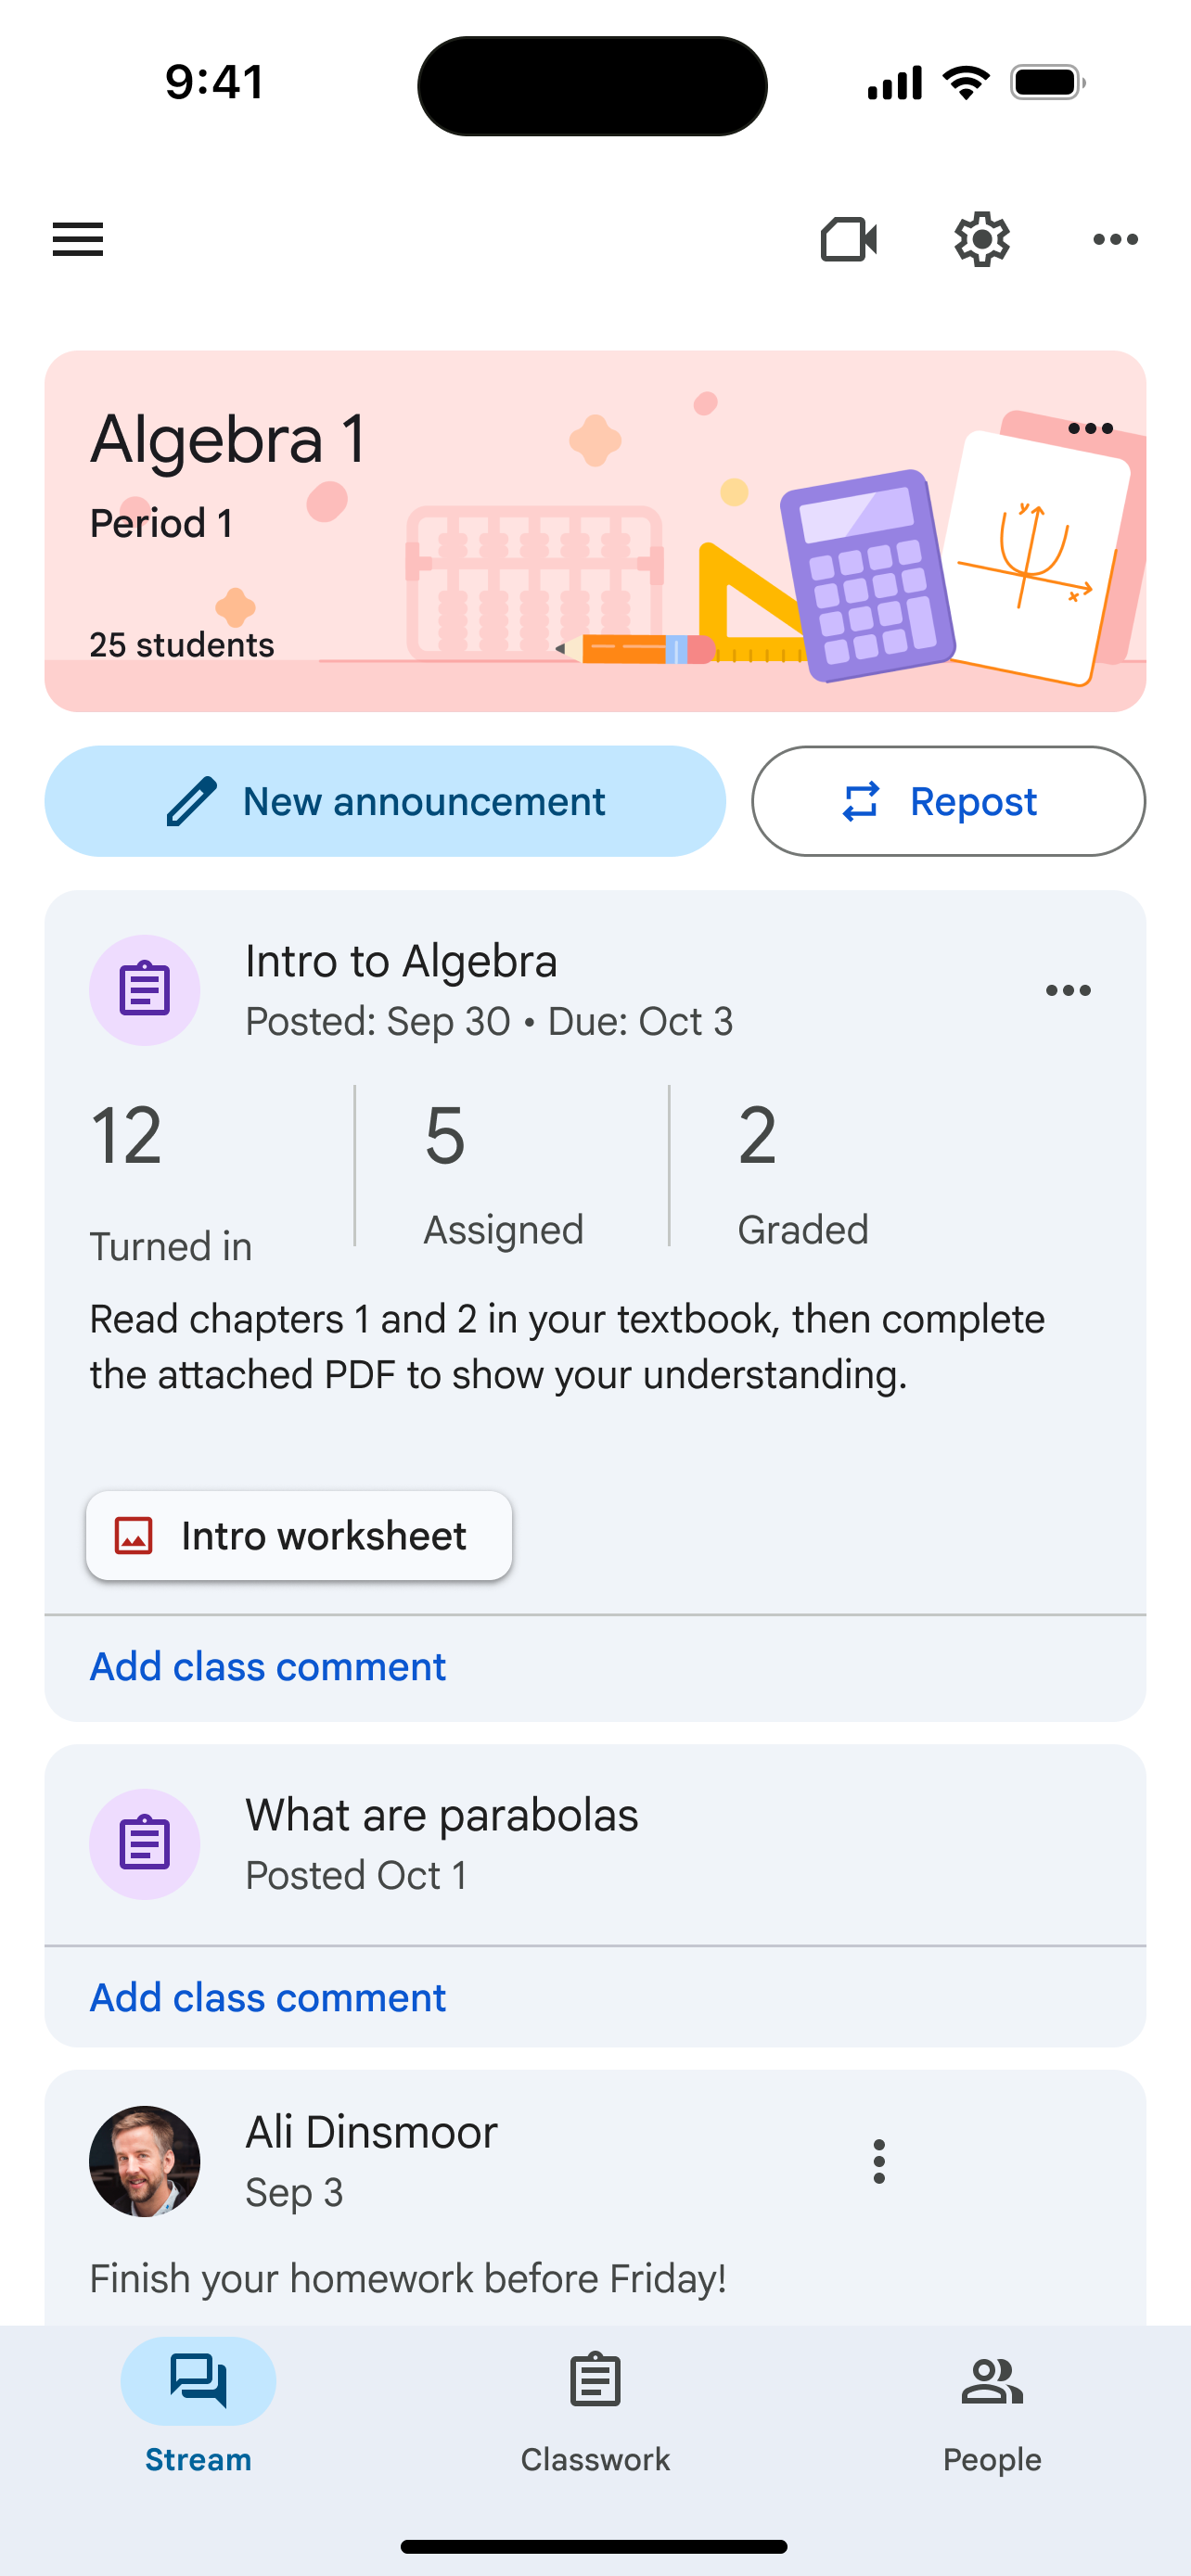Viewport: 1191px width, 2576px height.
Task: Tap Ali Dinsmoor's profile photo
Action: pos(145,2161)
